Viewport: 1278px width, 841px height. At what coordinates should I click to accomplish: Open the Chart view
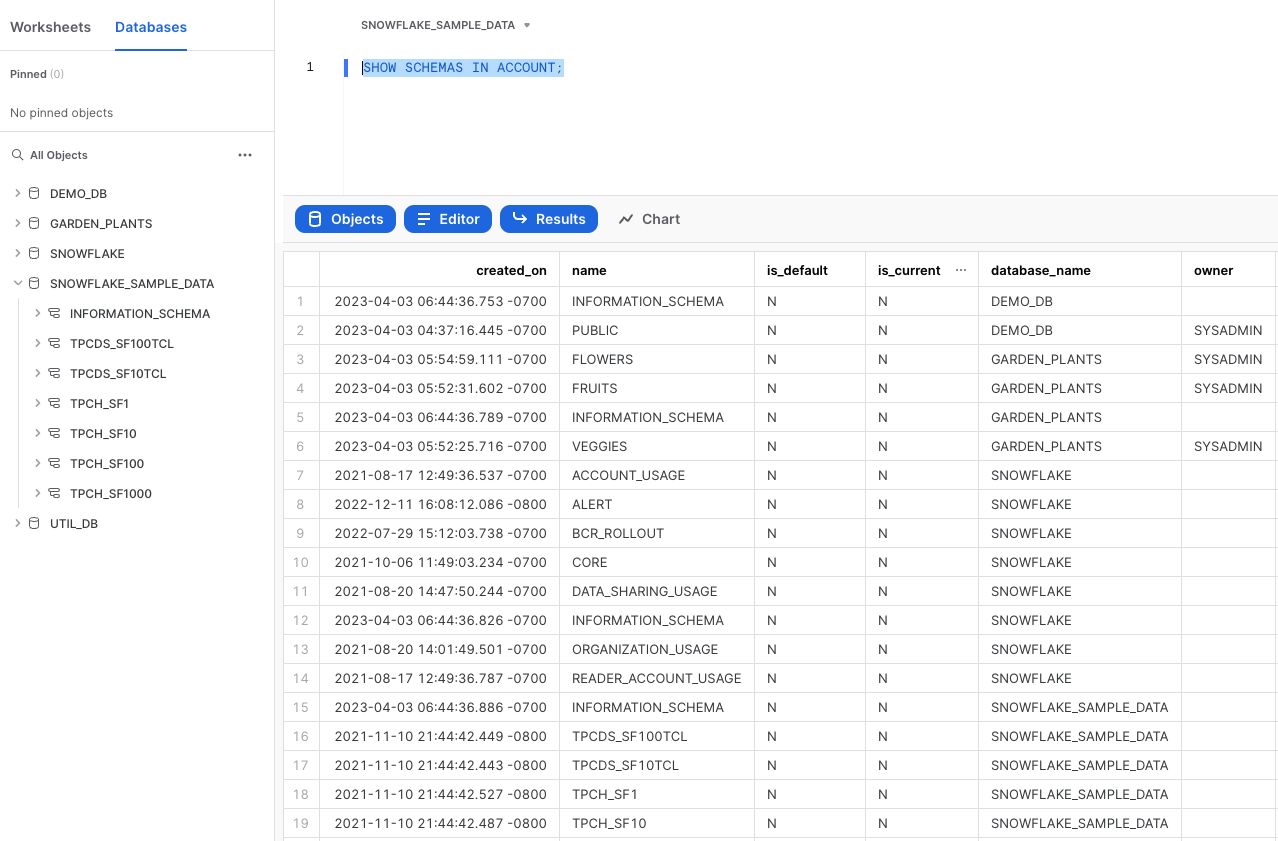coord(649,219)
